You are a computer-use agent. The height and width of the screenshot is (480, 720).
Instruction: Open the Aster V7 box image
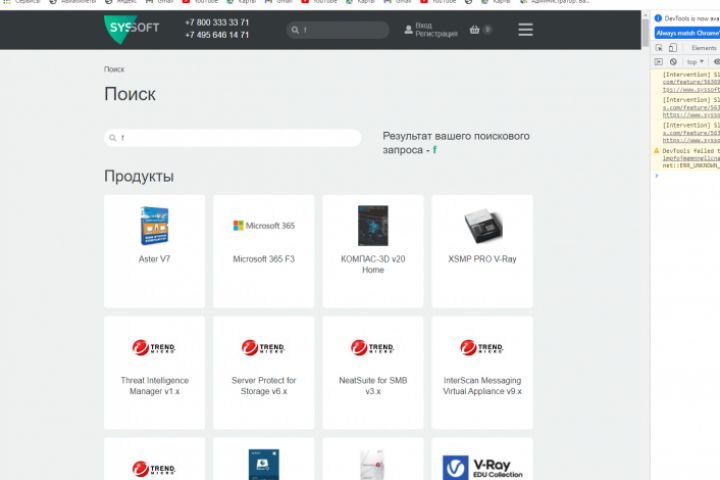point(154,226)
